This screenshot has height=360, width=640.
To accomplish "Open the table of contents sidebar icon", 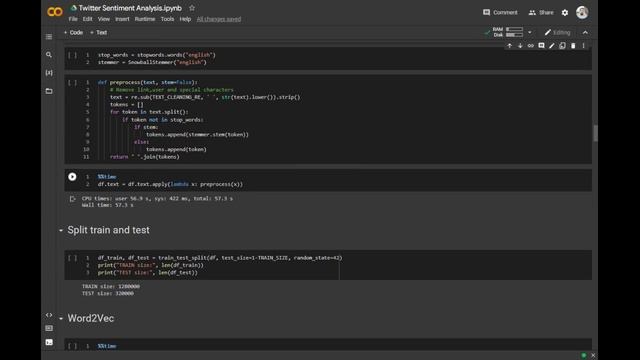I will tap(49, 37).
